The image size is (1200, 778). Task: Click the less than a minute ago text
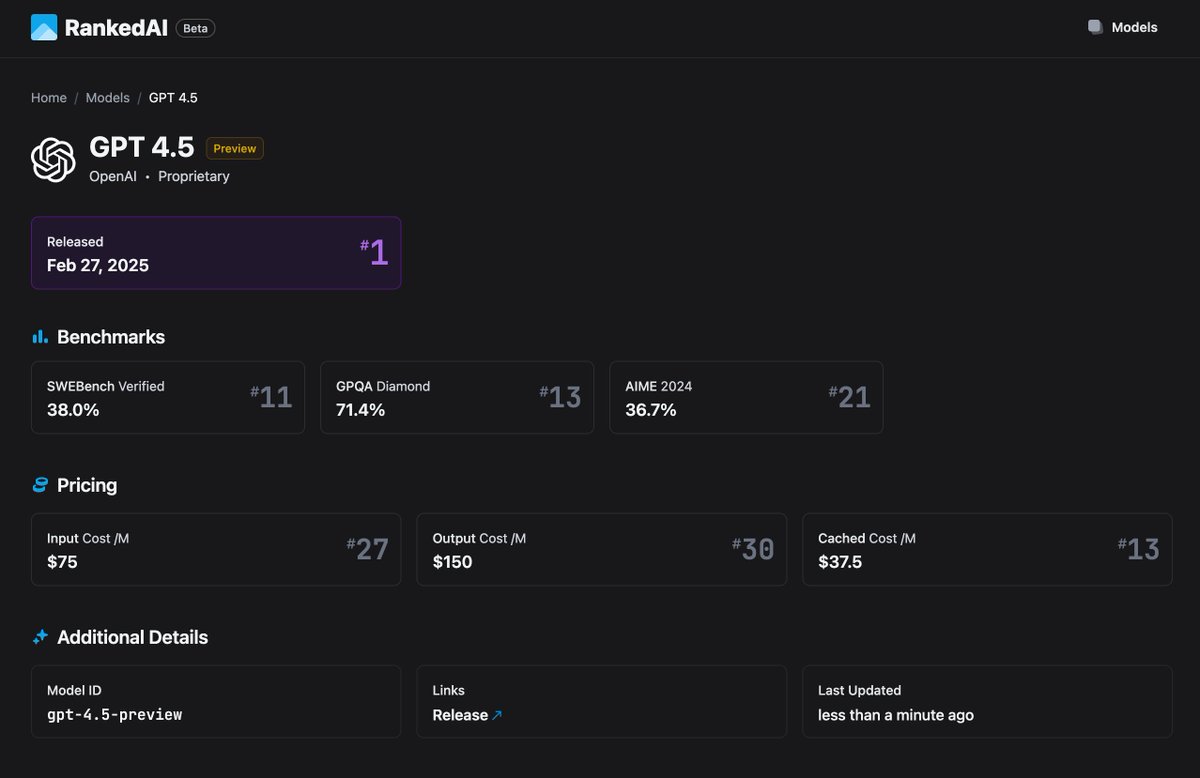click(x=896, y=715)
